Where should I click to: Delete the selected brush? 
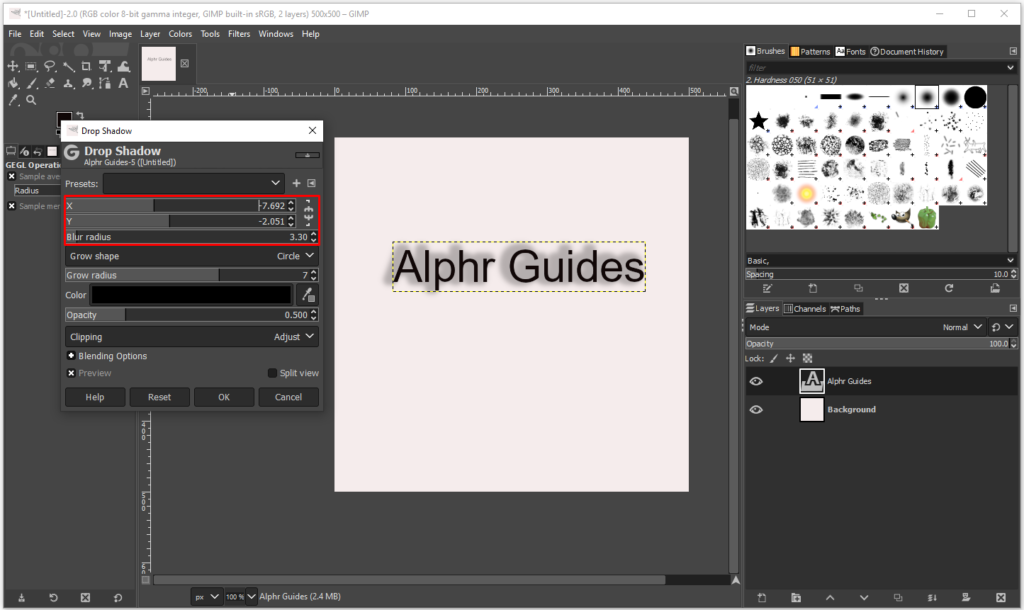click(x=903, y=288)
